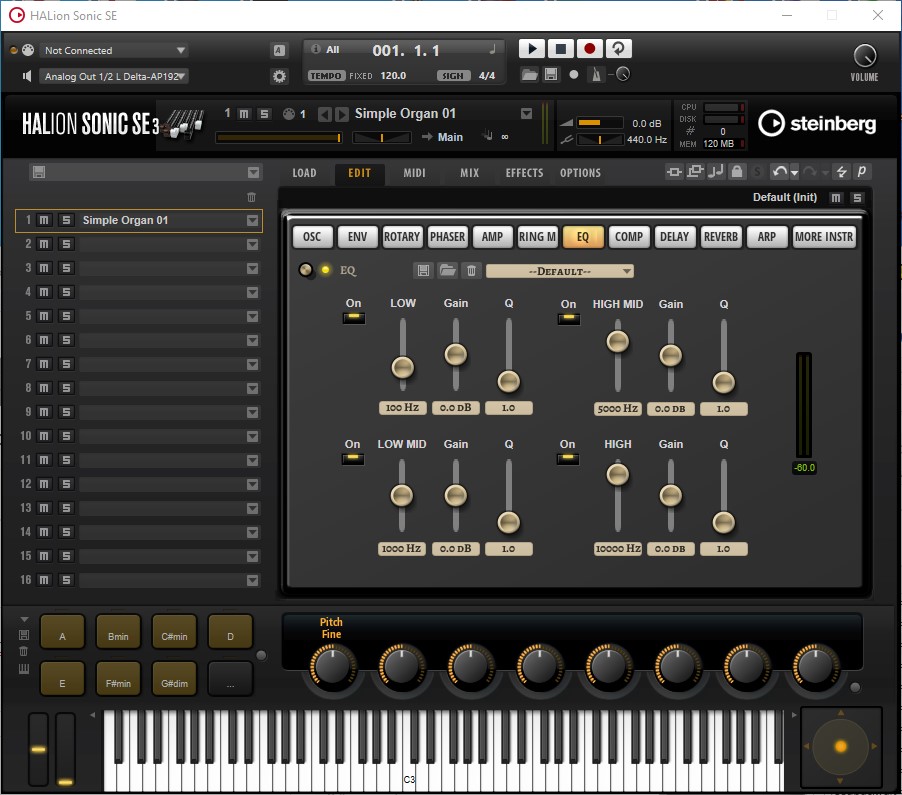The width and height of the screenshot is (902, 795).
Task: Load an EQ preset with folder icon
Action: pyautogui.click(x=448, y=270)
